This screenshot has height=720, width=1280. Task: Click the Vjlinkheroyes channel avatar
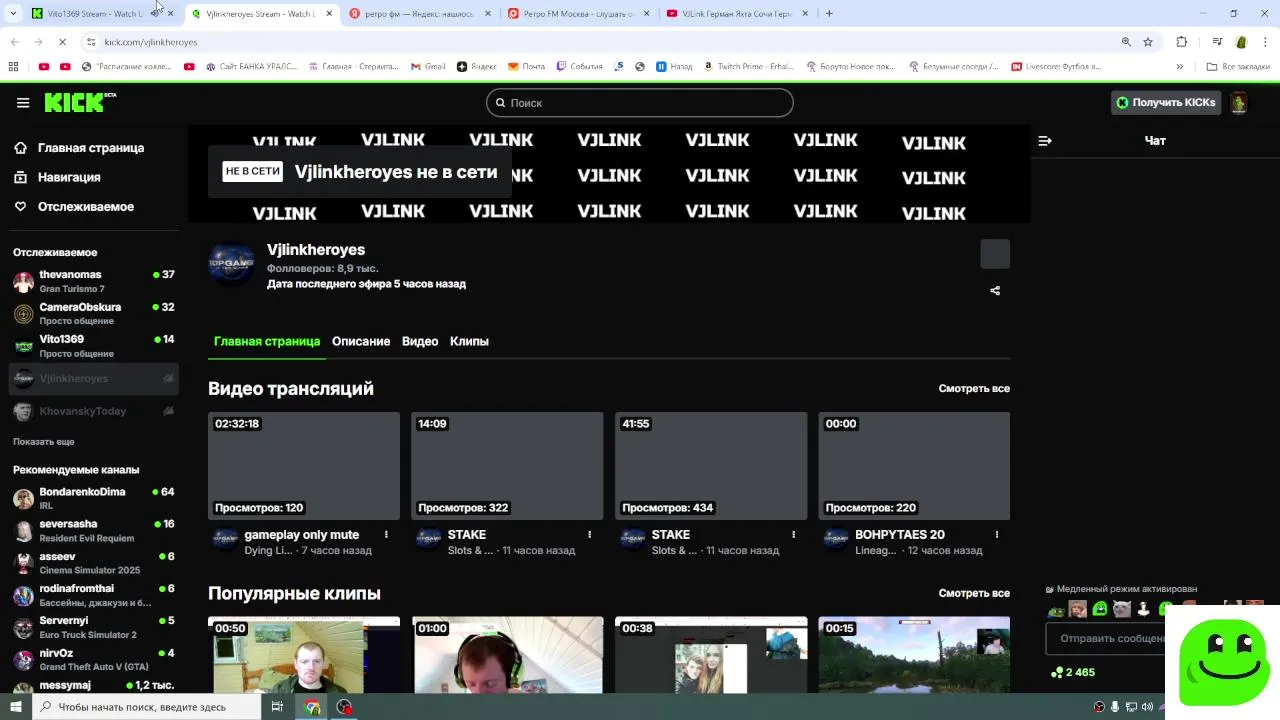coord(231,264)
